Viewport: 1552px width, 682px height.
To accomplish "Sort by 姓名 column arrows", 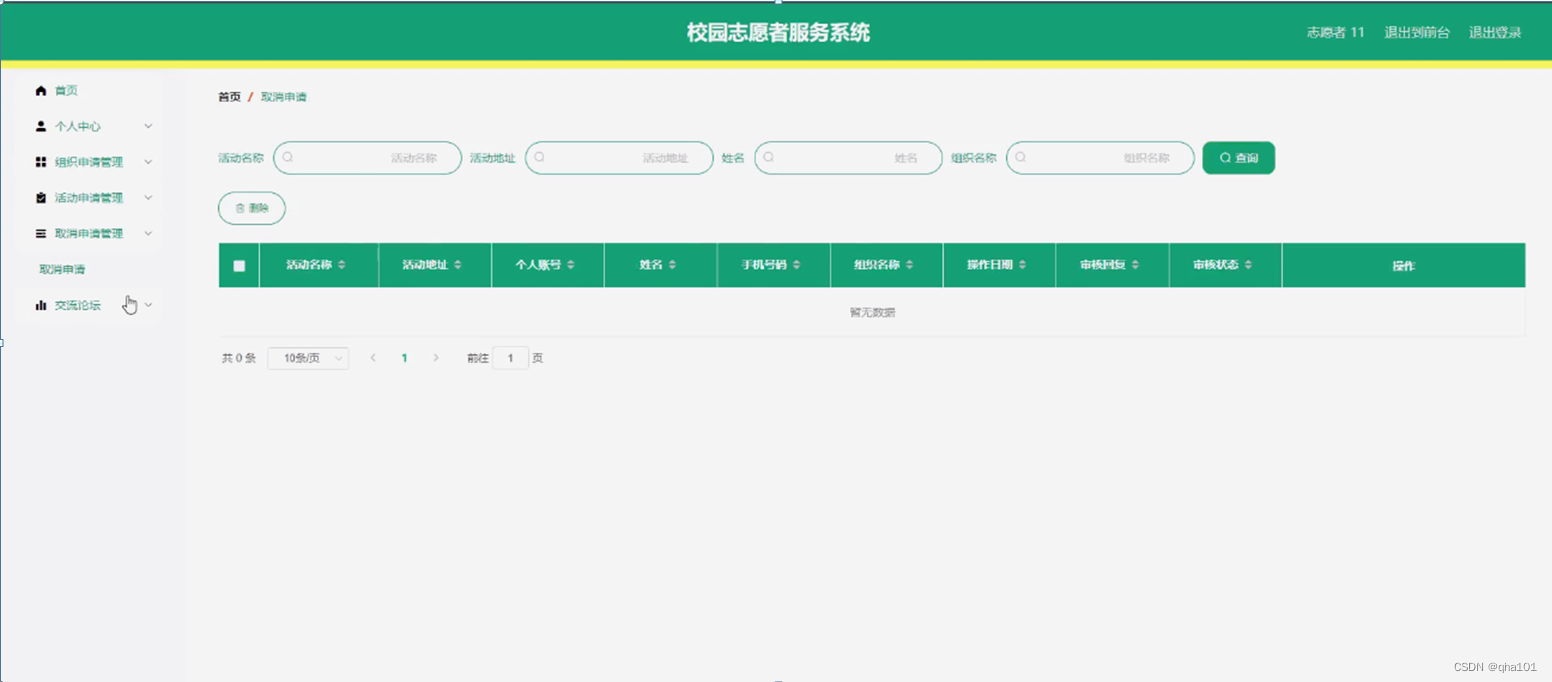I will coord(673,265).
